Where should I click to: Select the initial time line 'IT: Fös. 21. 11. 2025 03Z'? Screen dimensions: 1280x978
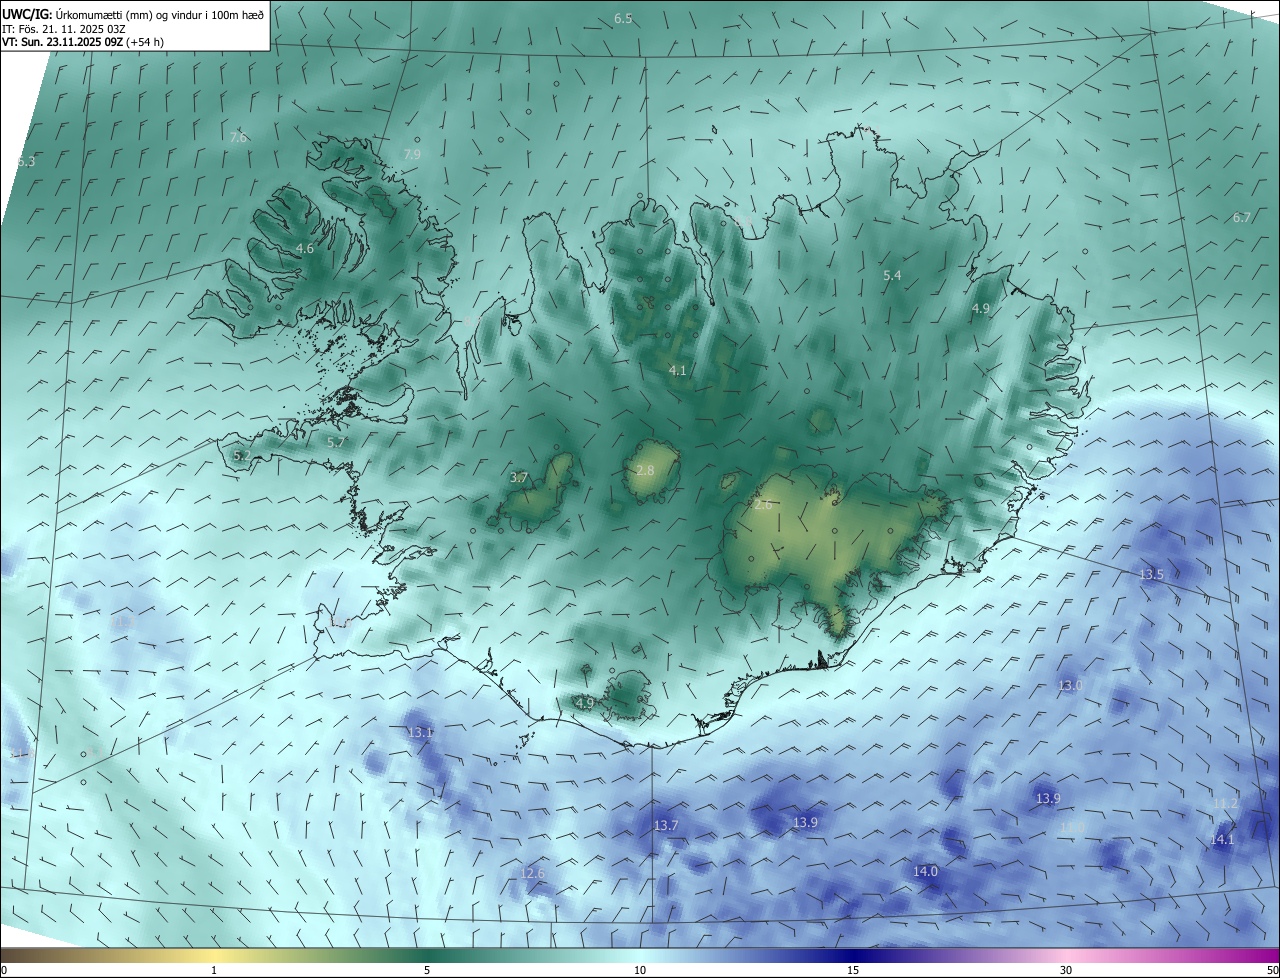[63, 29]
